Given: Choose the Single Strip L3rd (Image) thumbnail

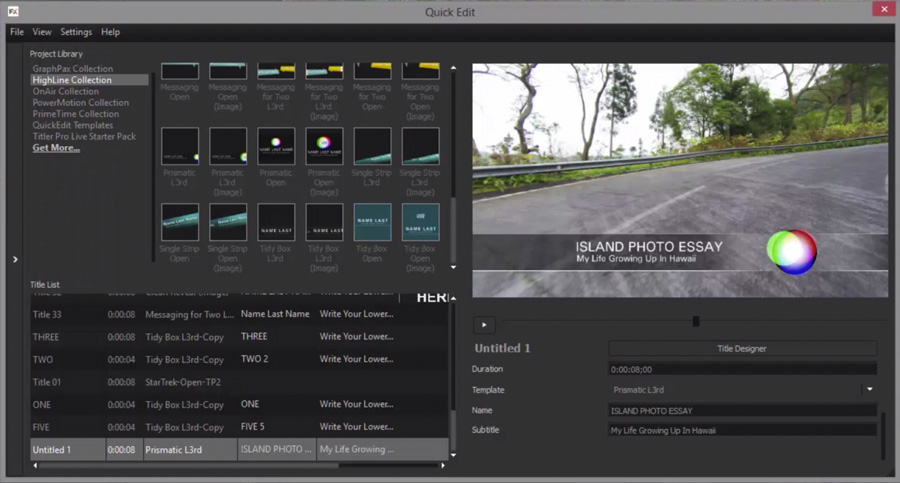Looking at the screenshot, I should pos(421,146).
